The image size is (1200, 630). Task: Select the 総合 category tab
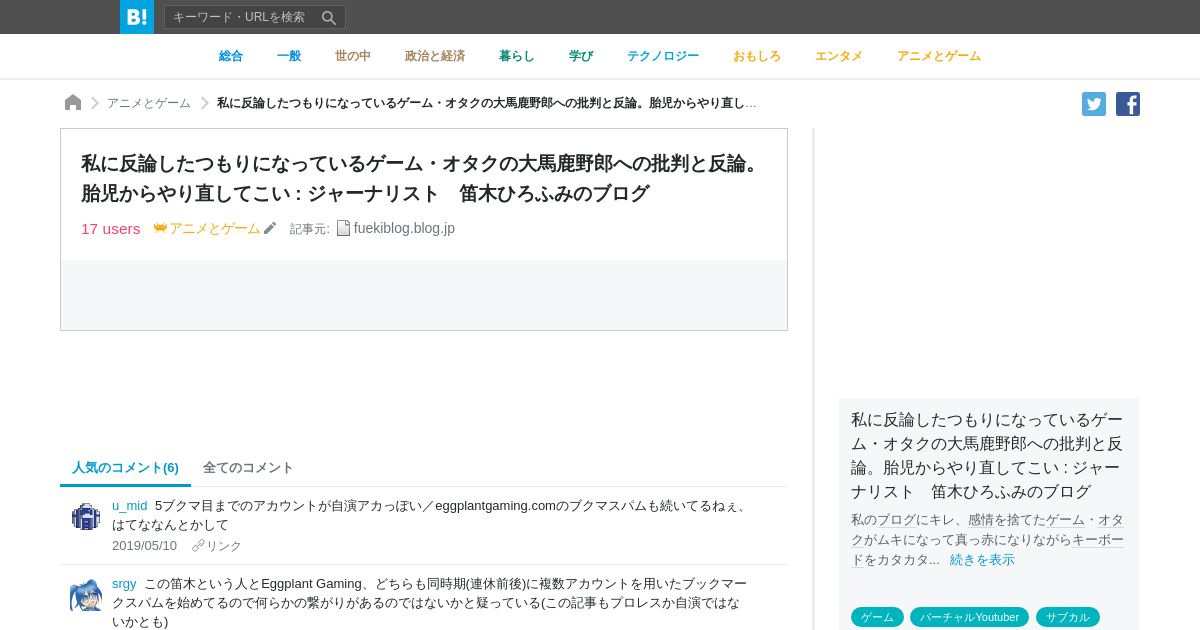pyautogui.click(x=231, y=56)
